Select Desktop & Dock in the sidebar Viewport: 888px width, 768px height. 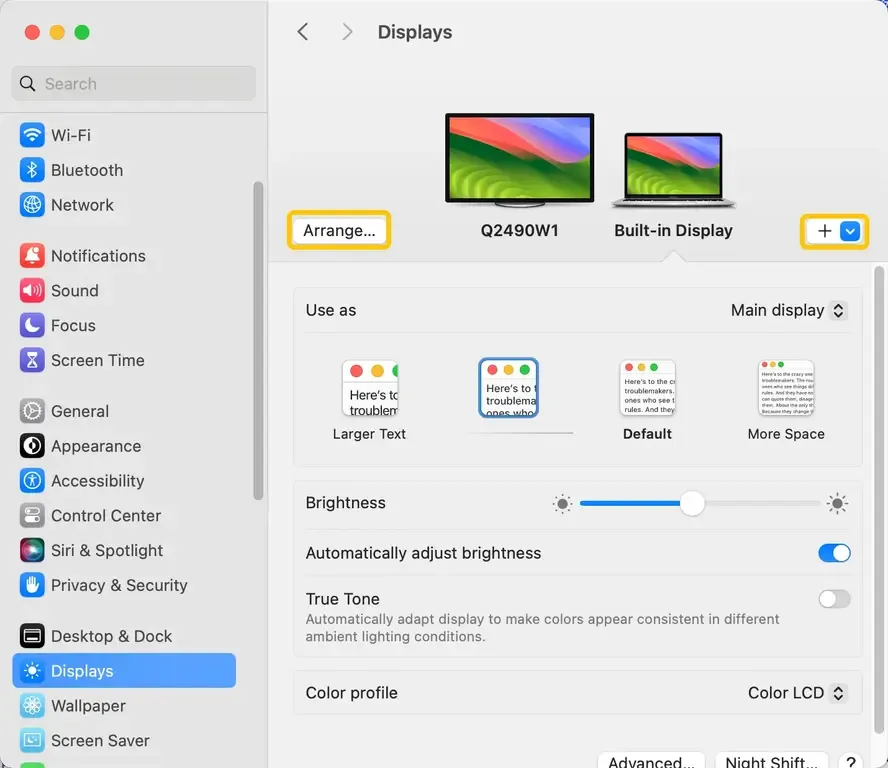tap(123, 636)
